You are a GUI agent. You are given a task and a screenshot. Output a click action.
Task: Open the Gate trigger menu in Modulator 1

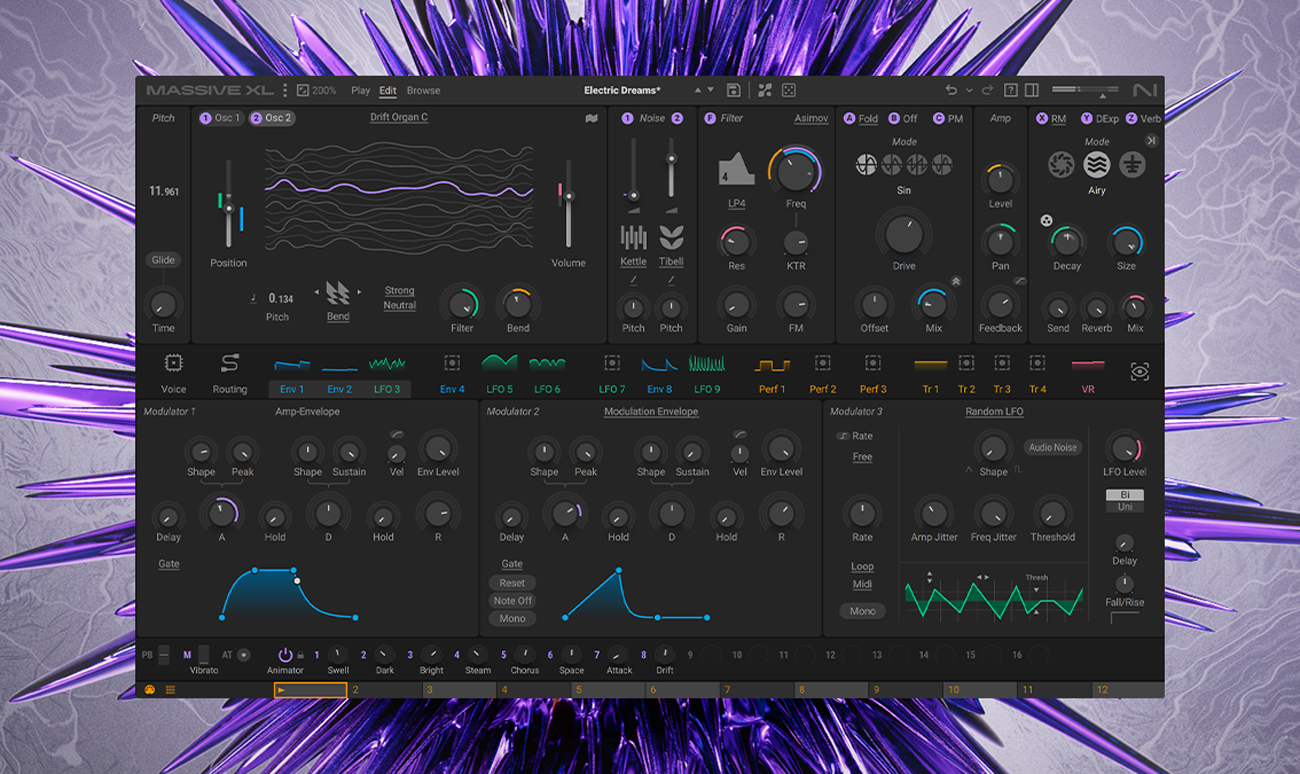pos(169,564)
